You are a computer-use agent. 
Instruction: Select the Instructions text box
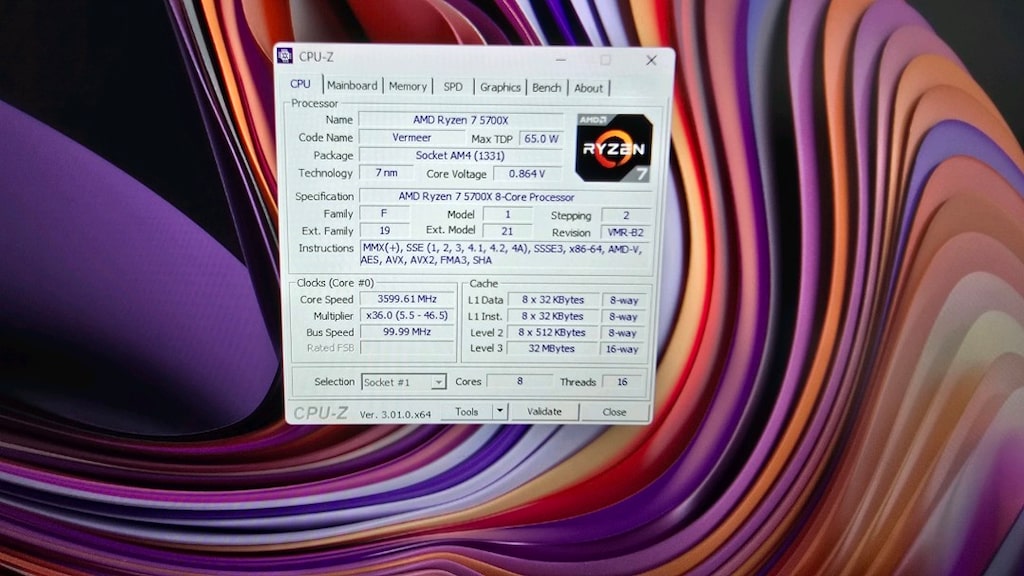pos(505,254)
